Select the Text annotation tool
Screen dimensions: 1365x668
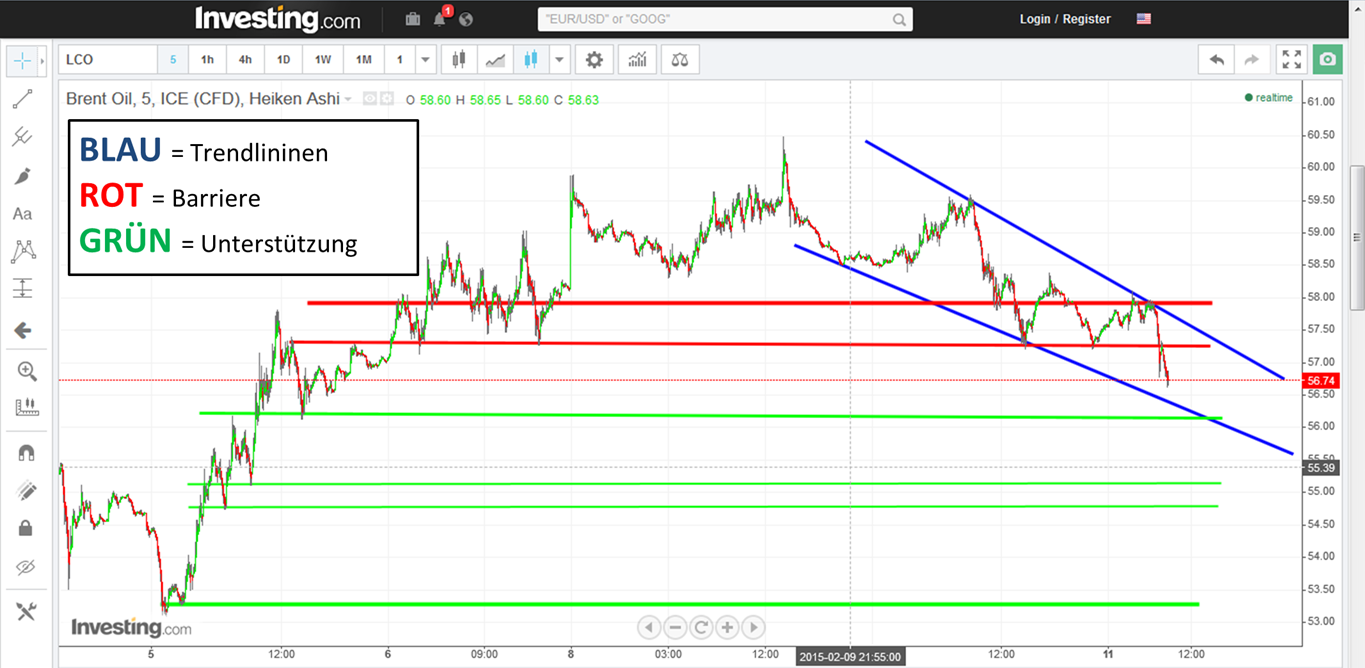pyautogui.click(x=22, y=213)
